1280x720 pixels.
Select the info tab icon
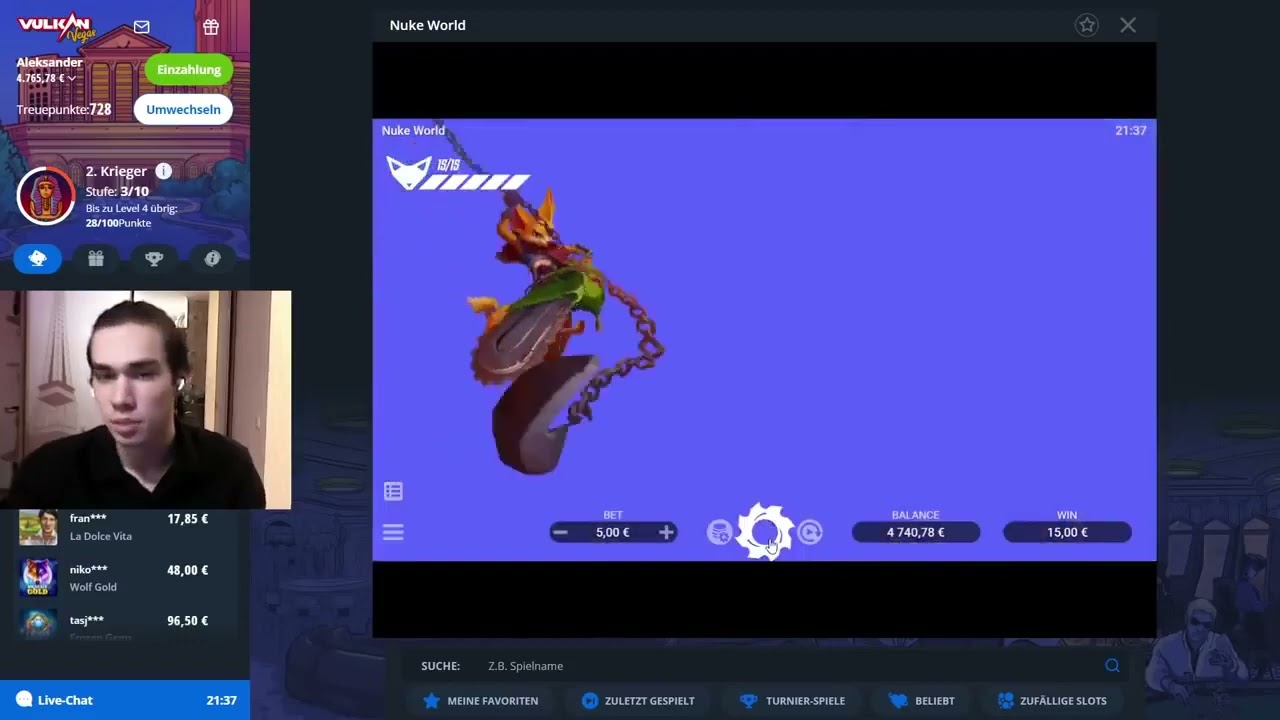coord(212,258)
